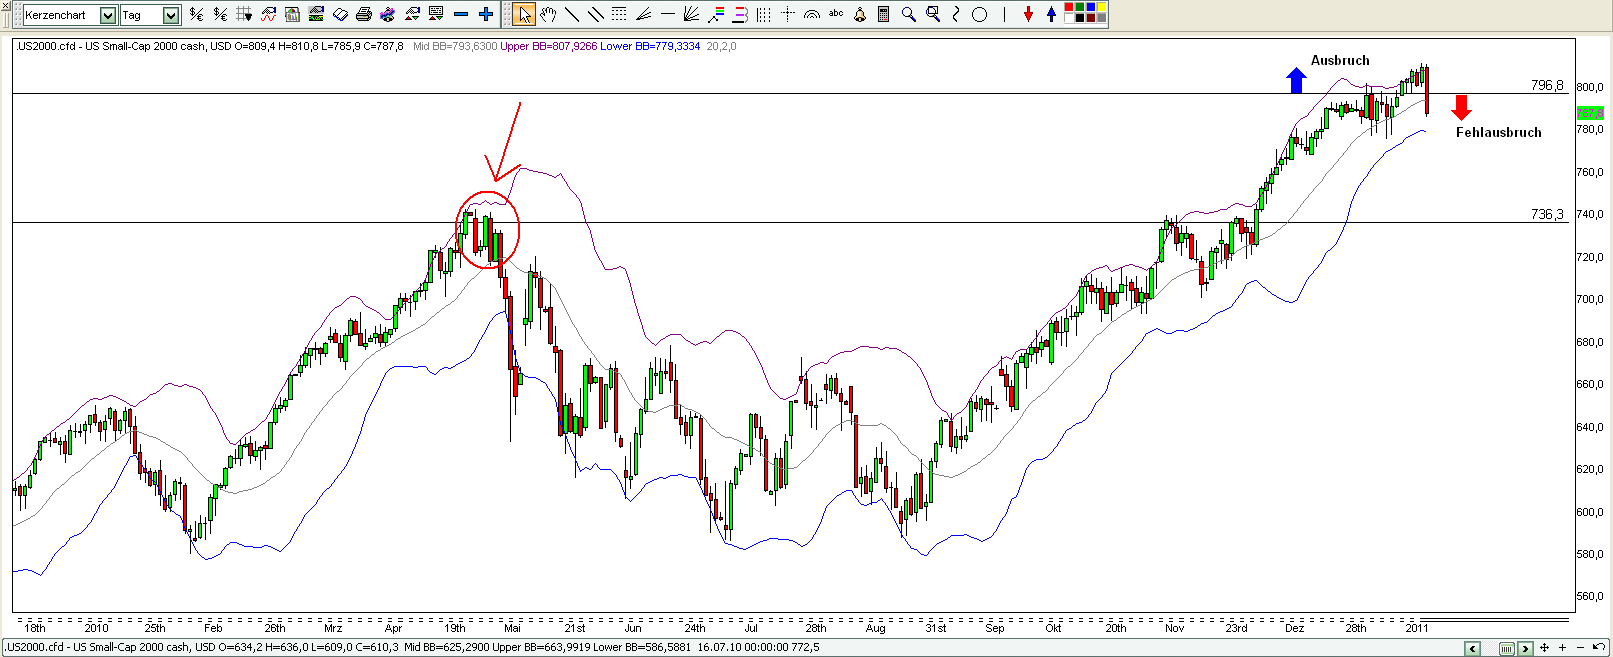Print the chart with printer icon

click(364, 14)
